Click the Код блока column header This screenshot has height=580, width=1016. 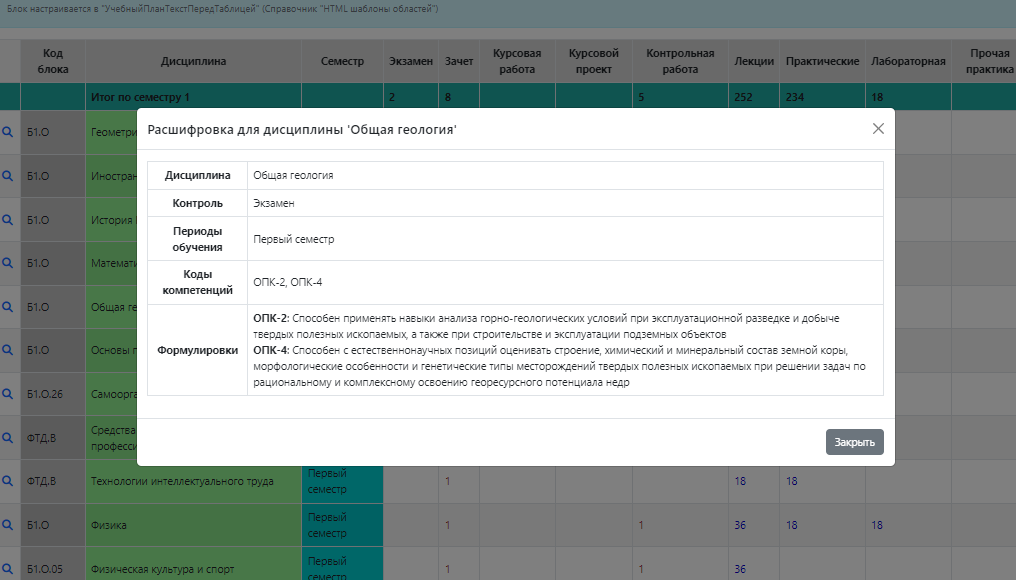coord(53,61)
